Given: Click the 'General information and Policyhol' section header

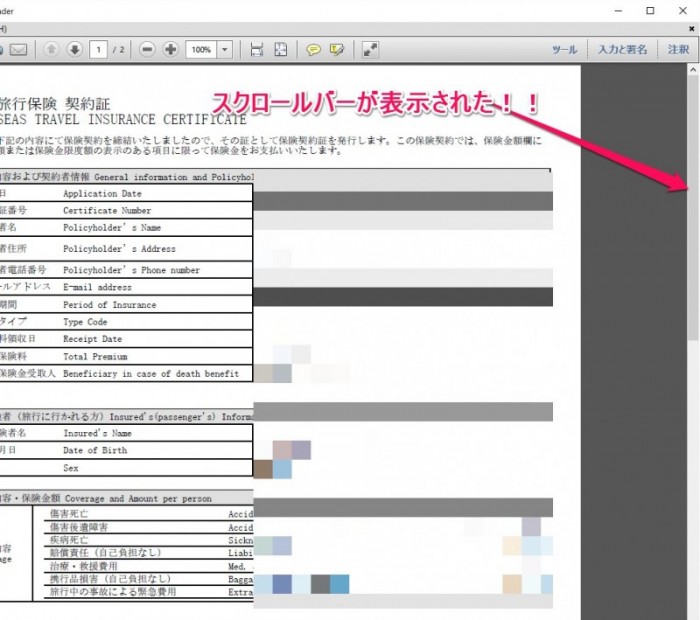Looking at the screenshot, I should (174, 177).
